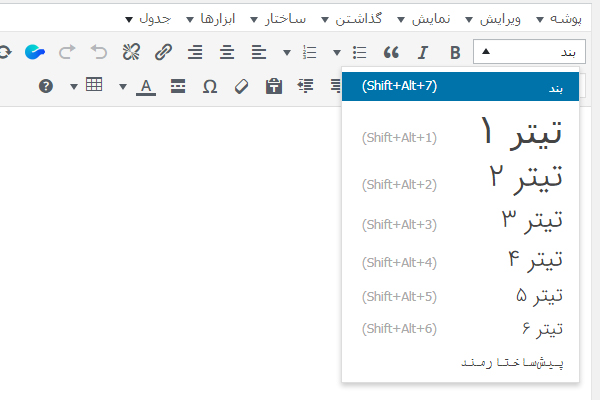The image size is (600, 400).
Task: Align text to the right
Action: pos(195,52)
